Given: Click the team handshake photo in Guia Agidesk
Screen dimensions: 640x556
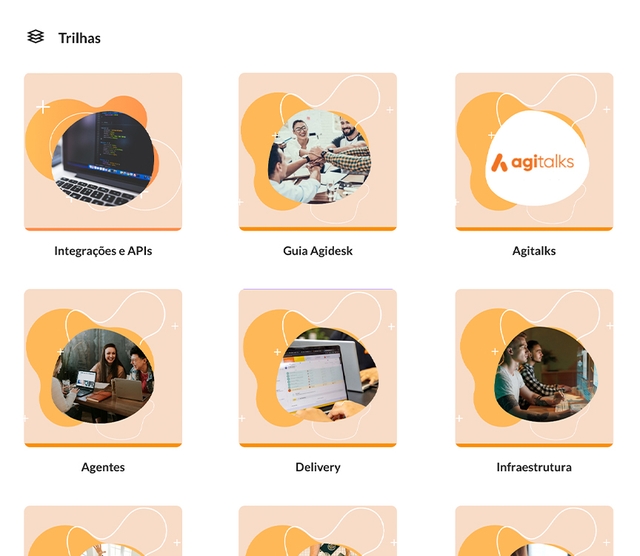Looking at the screenshot, I should pyautogui.click(x=319, y=156).
